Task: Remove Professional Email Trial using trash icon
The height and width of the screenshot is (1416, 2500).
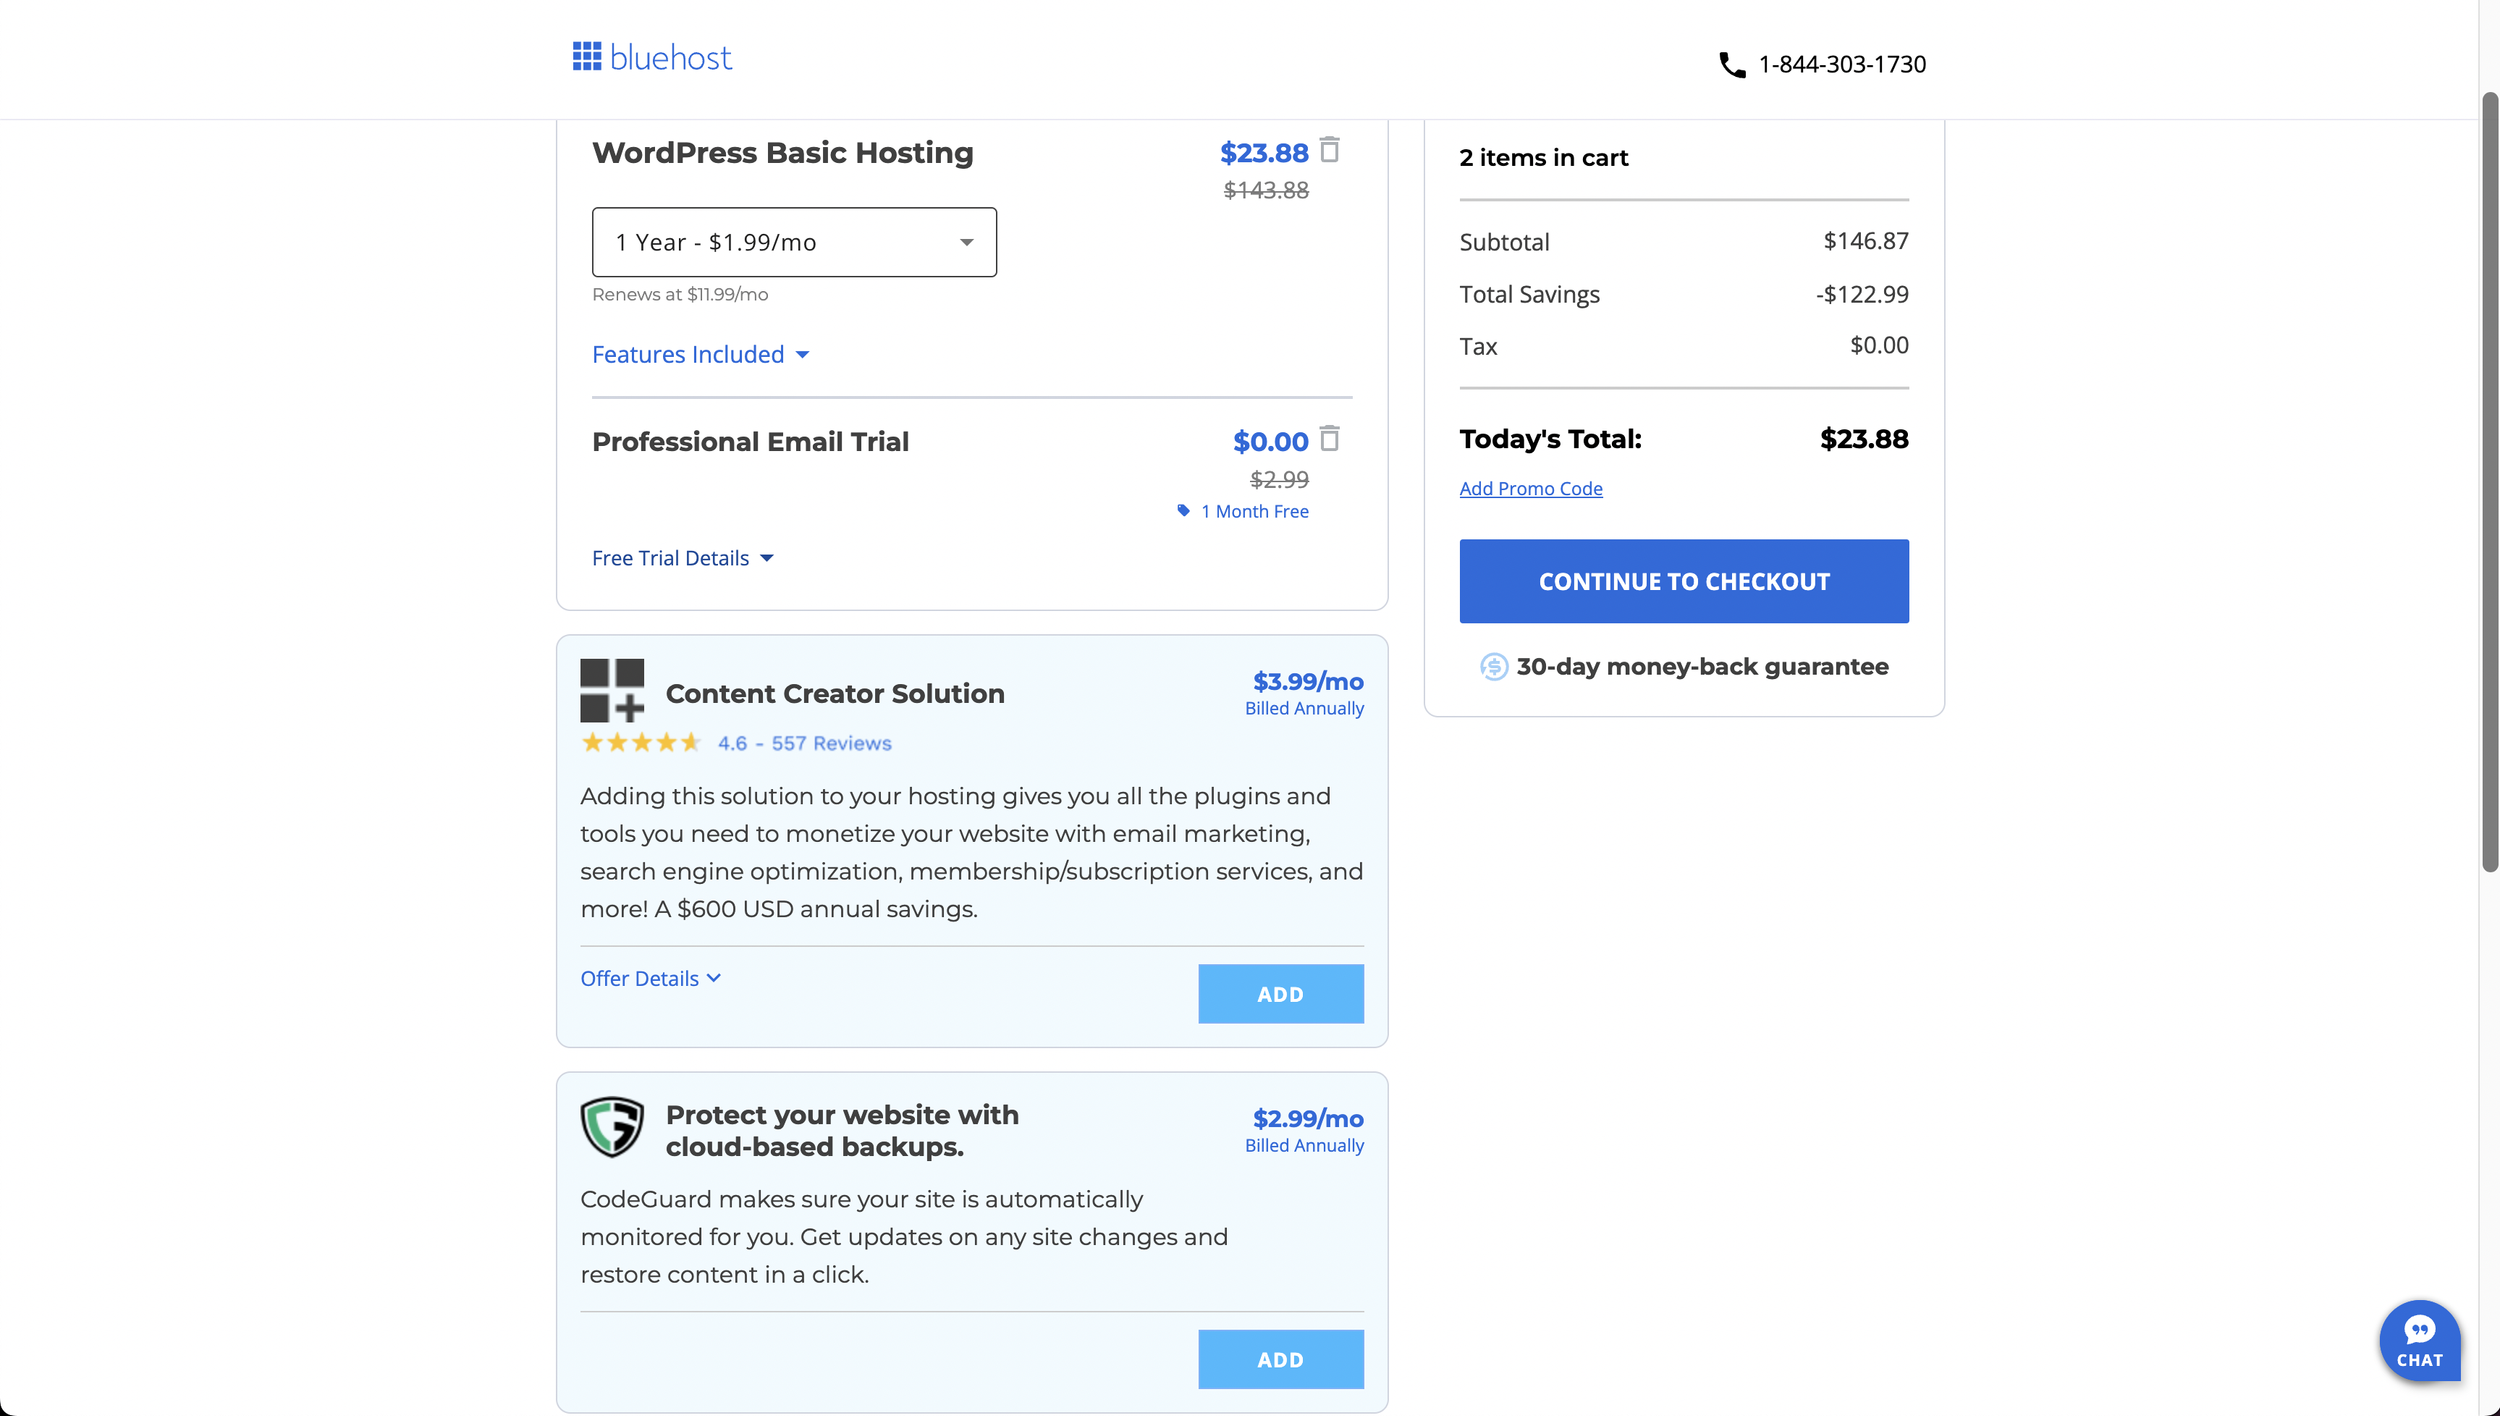Action: click(1329, 439)
